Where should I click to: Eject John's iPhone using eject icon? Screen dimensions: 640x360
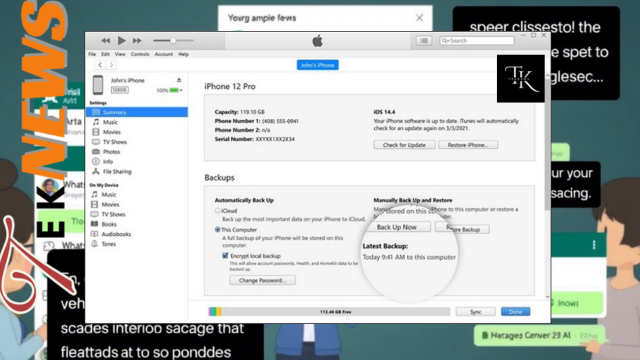[x=179, y=80]
